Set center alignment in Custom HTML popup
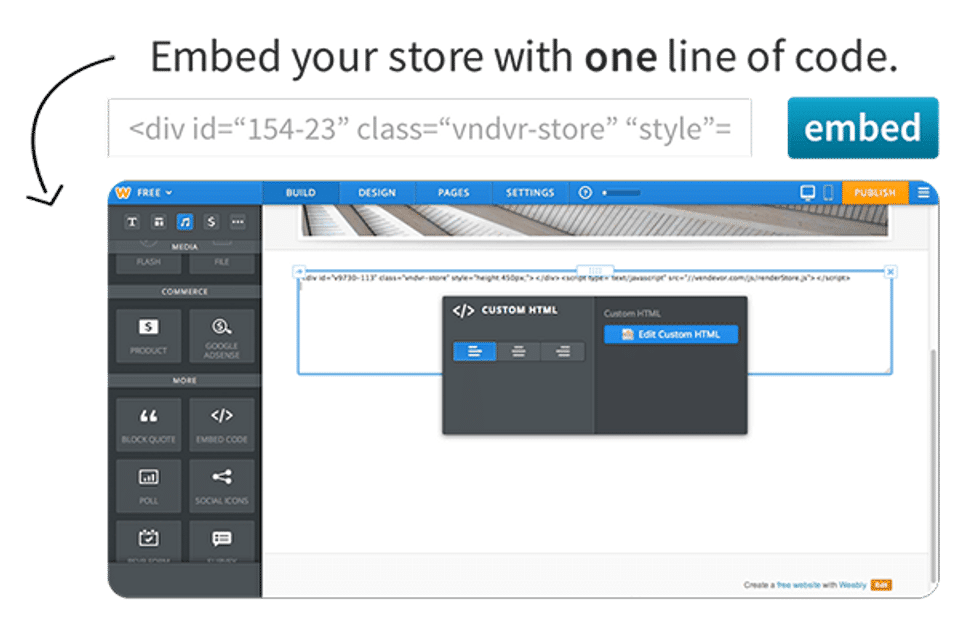This screenshot has width=960, height=624. pos(519,351)
